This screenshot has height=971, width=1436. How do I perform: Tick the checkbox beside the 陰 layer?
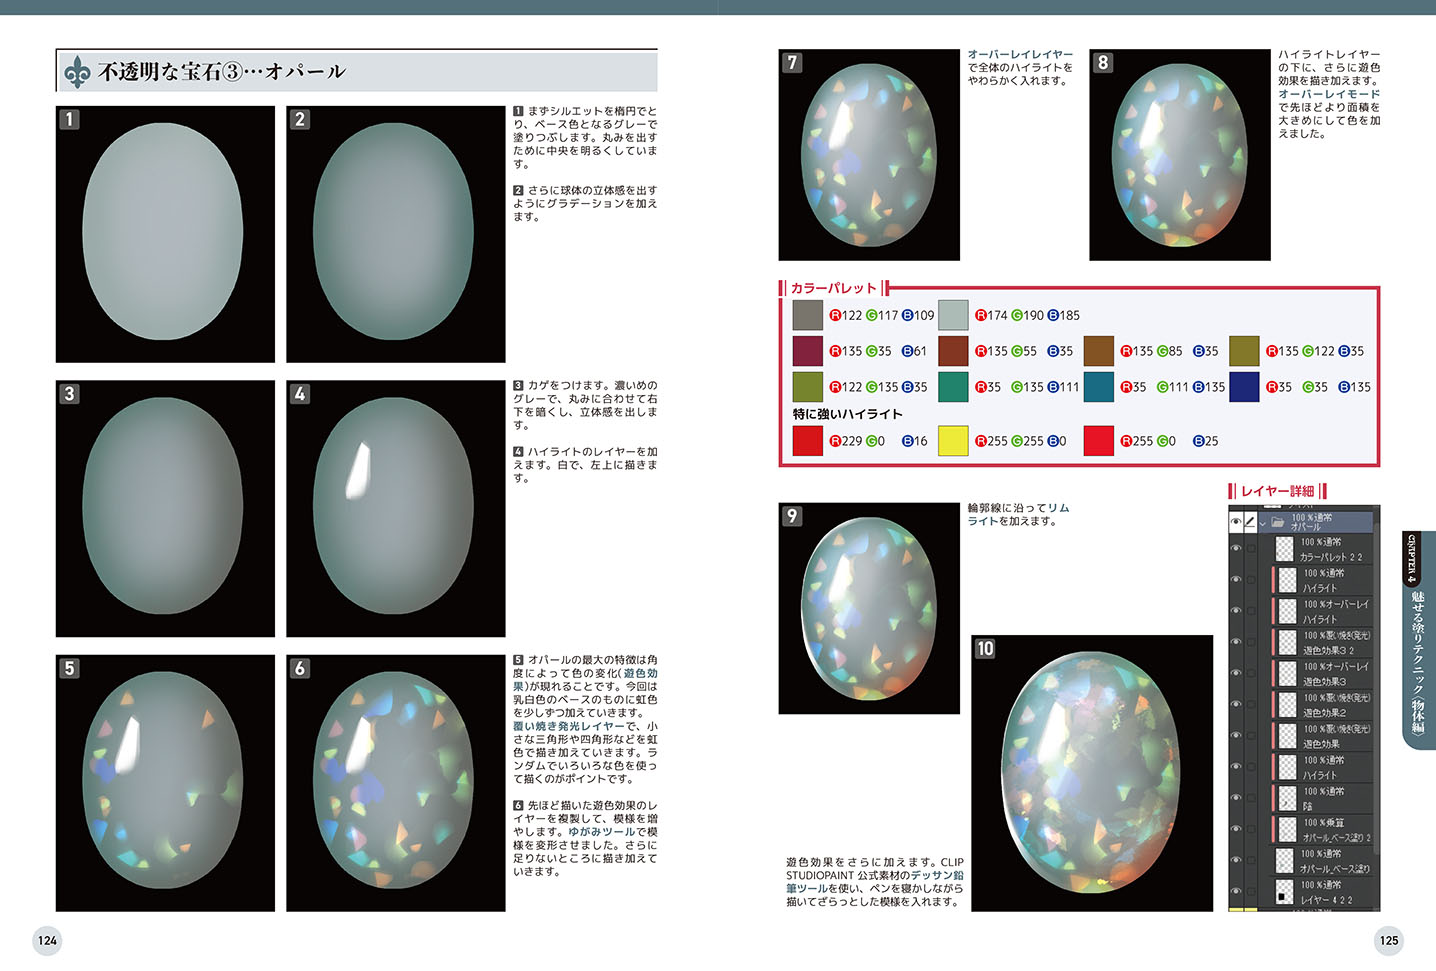[x=1251, y=798]
